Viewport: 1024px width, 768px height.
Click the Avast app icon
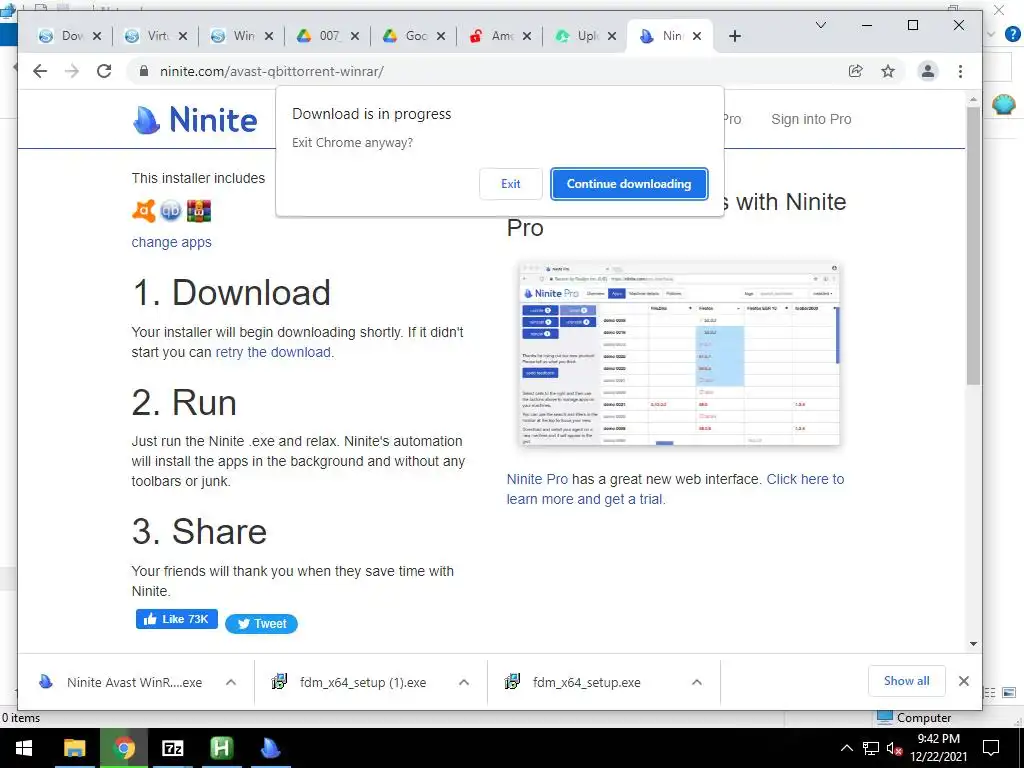click(x=144, y=211)
